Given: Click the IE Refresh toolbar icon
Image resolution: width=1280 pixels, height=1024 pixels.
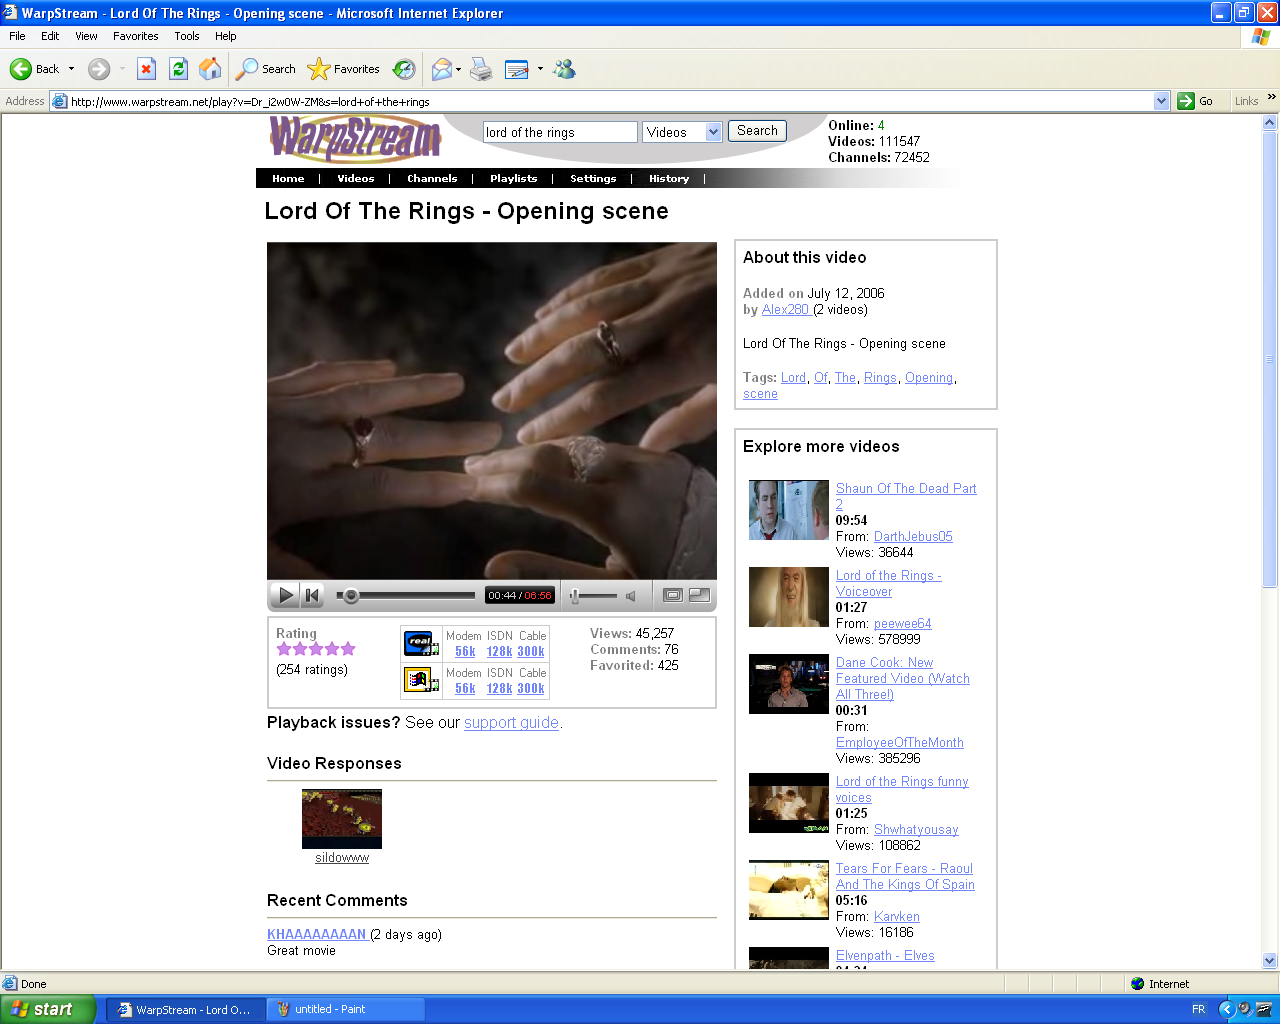Looking at the screenshot, I should [179, 69].
